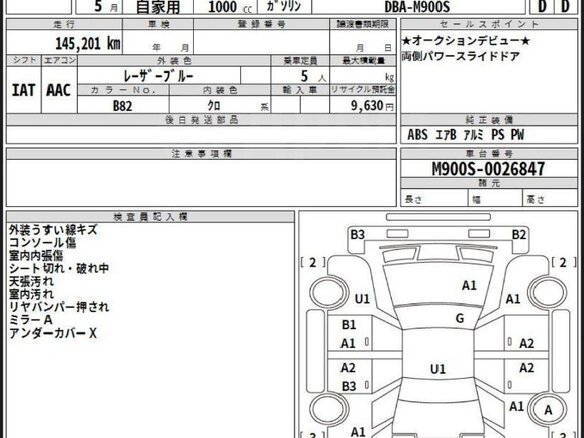Click the 乗車定員 header
This screenshot has height=438, width=584.
point(300,60)
